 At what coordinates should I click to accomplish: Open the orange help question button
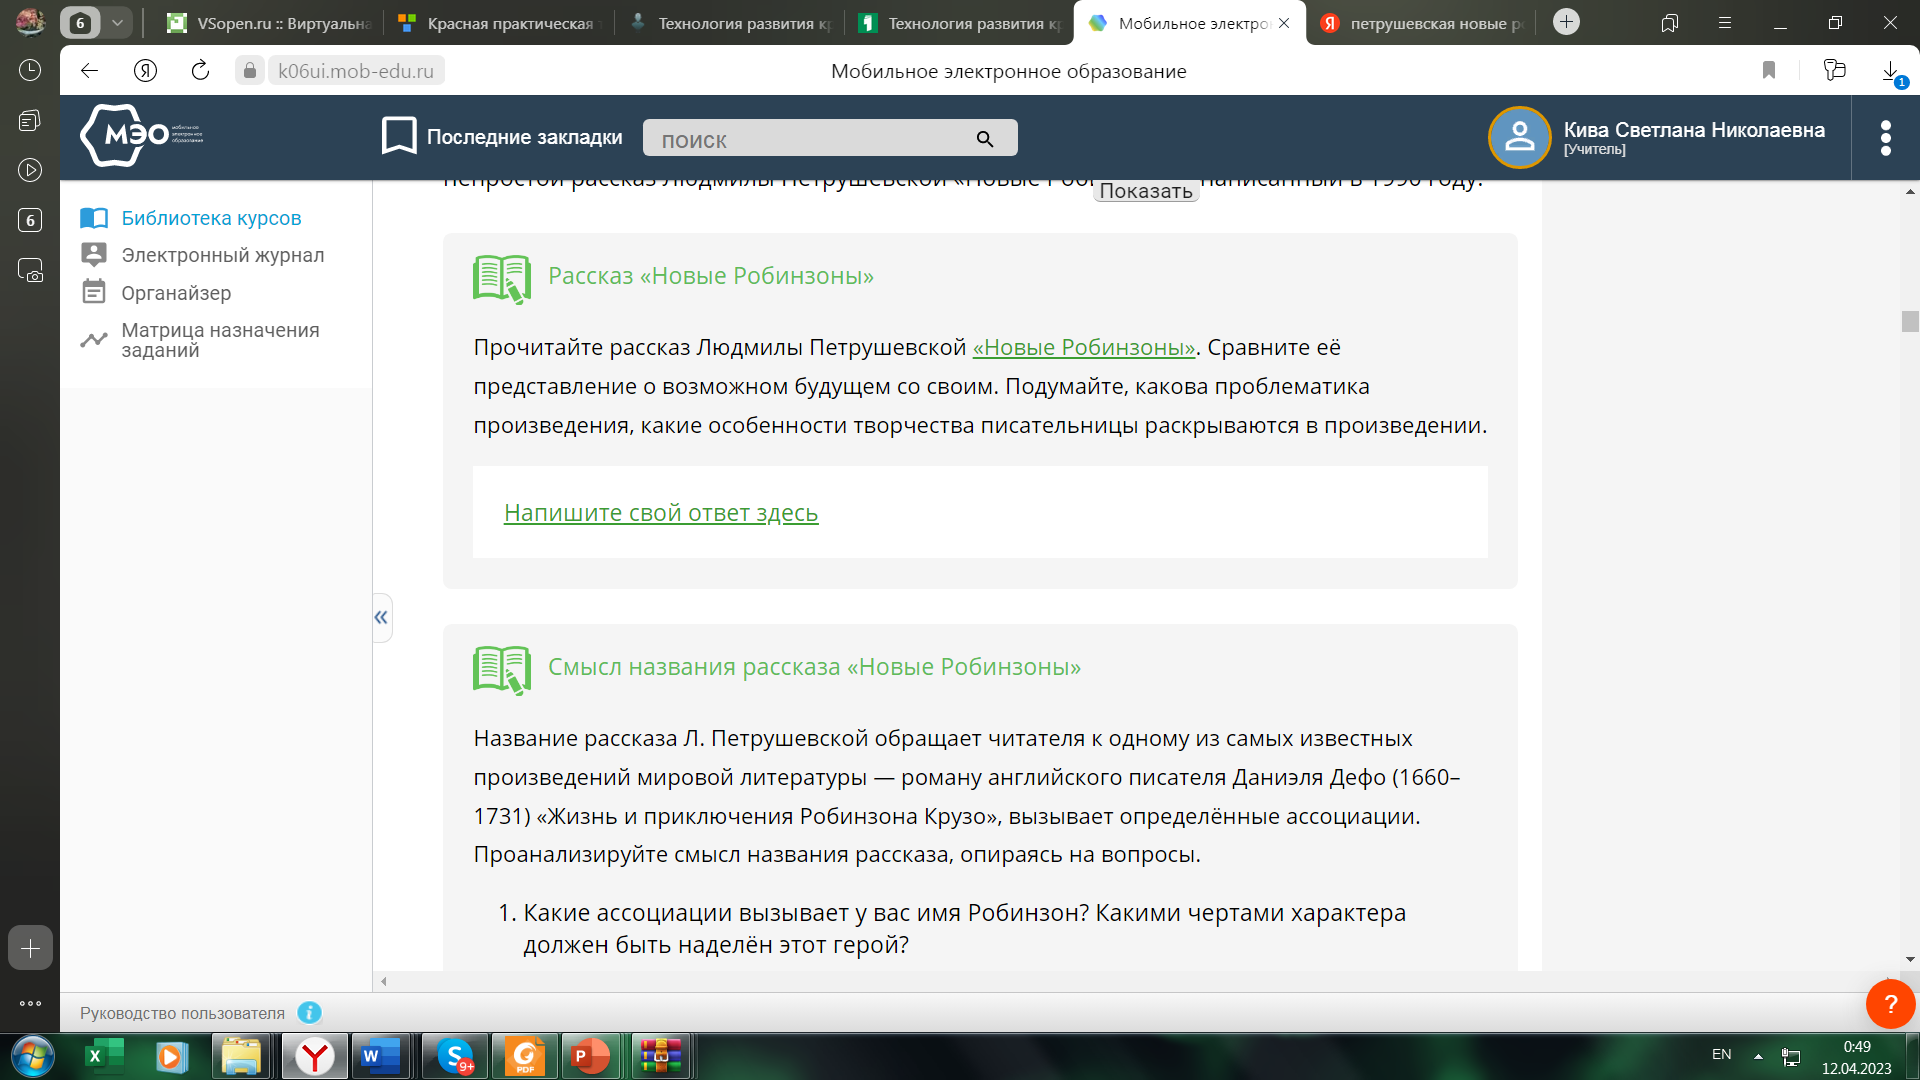pyautogui.click(x=1890, y=1004)
